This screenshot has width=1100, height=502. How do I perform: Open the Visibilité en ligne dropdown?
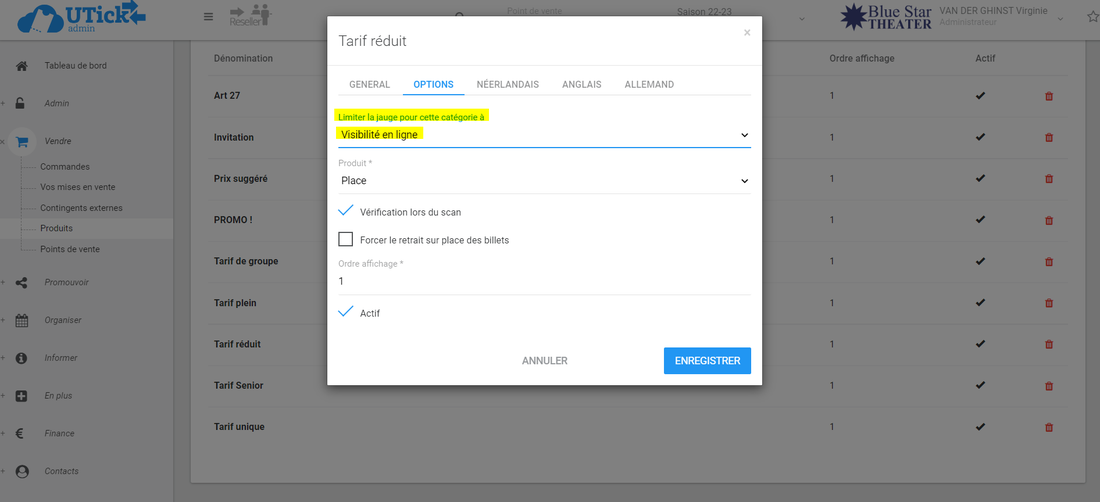(544, 135)
